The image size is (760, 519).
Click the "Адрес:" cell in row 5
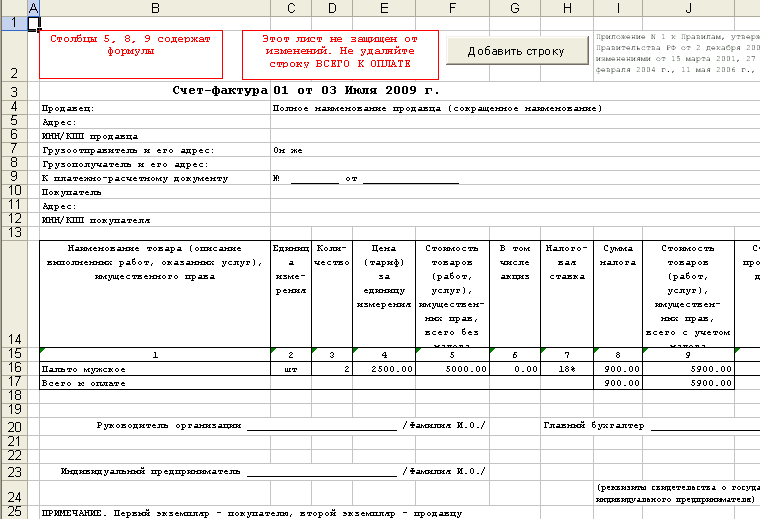(x=155, y=122)
